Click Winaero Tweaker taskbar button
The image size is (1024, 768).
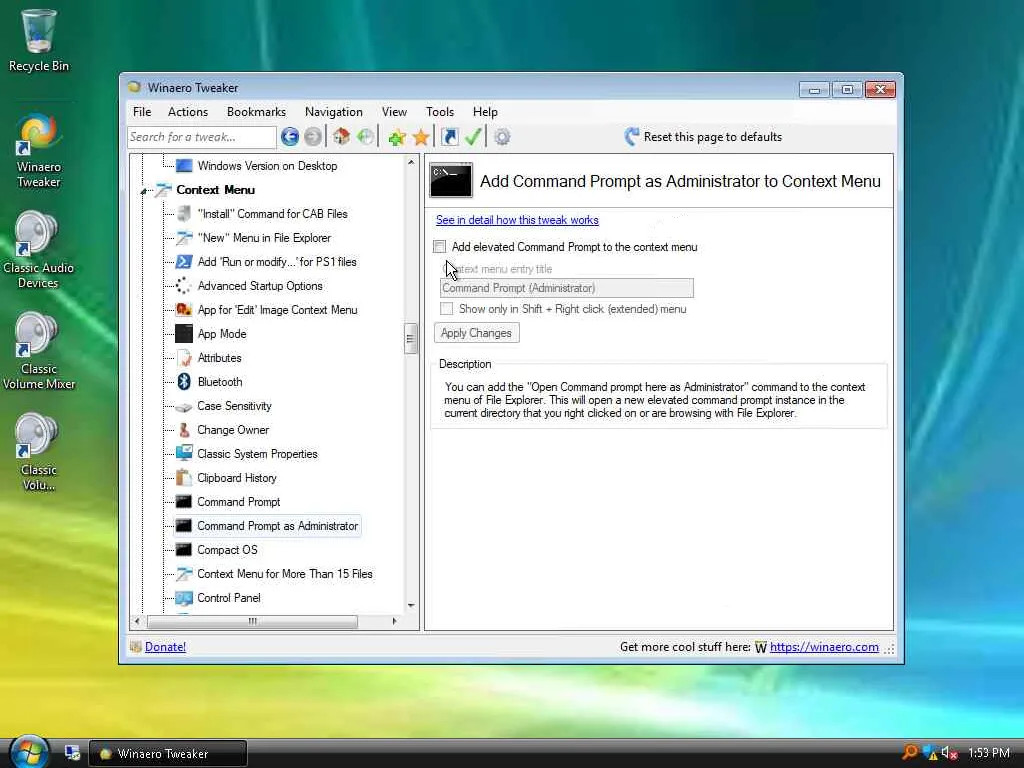[168, 754]
